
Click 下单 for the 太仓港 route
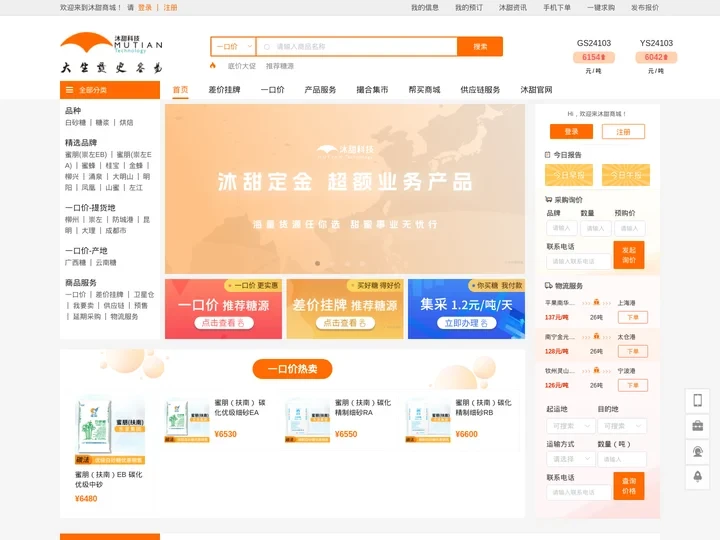[633, 351]
